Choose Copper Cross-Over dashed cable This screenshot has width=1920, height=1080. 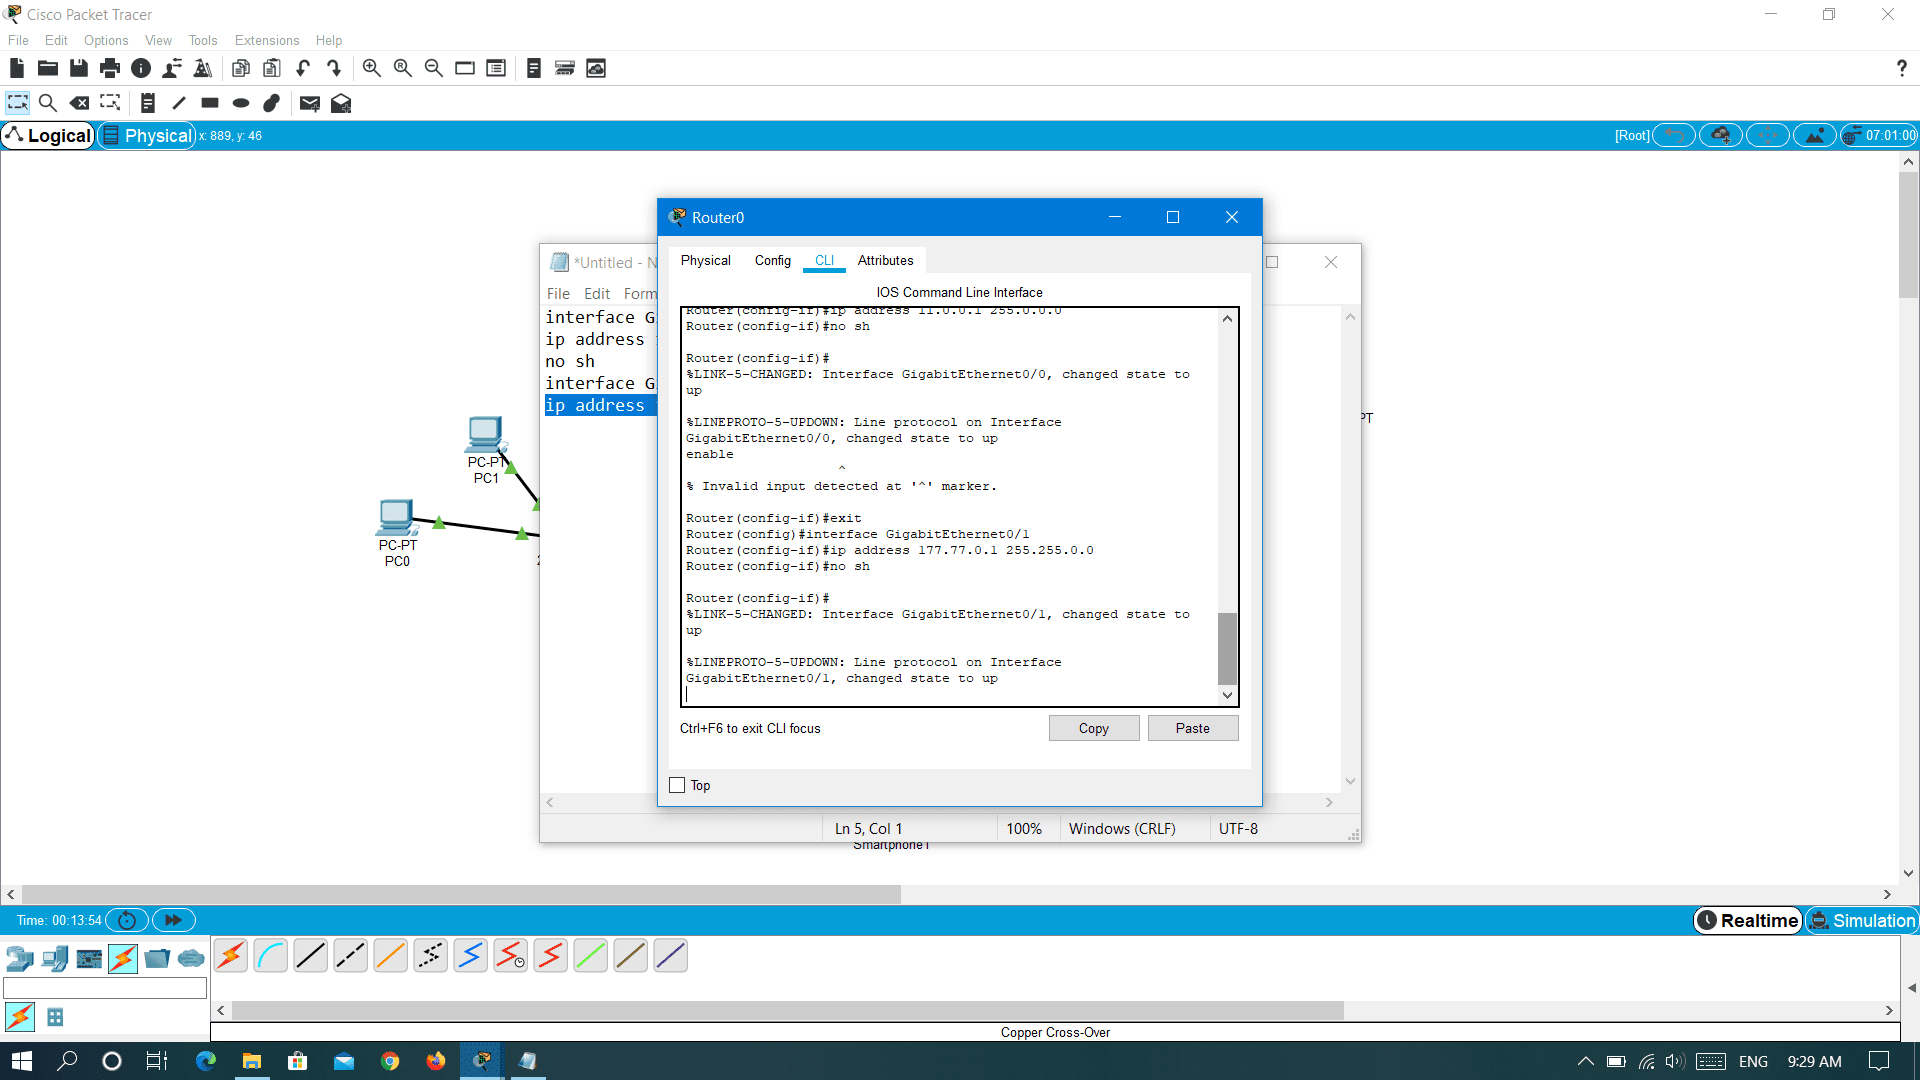click(350, 956)
